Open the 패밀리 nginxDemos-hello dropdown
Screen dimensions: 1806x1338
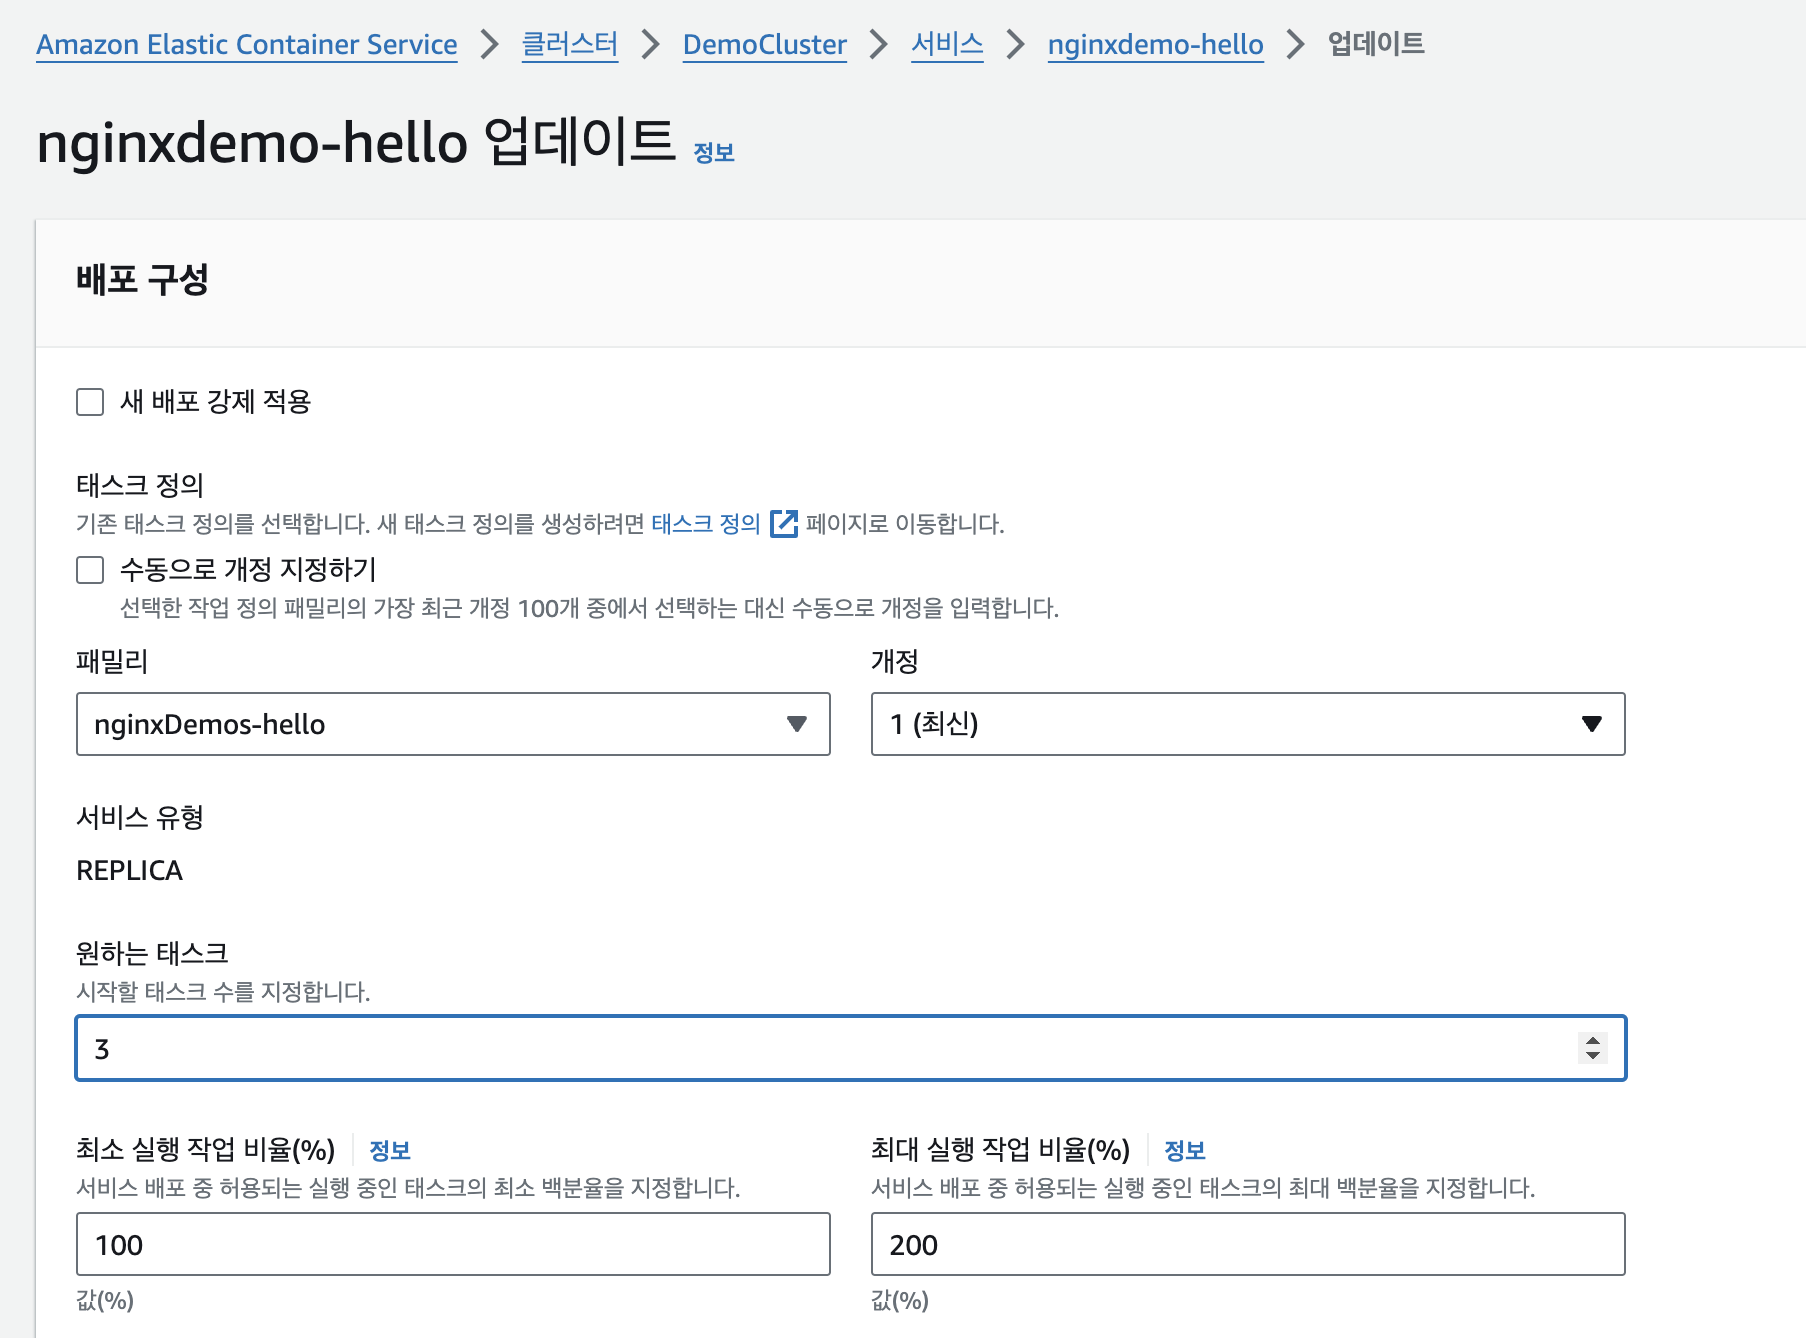(x=452, y=724)
